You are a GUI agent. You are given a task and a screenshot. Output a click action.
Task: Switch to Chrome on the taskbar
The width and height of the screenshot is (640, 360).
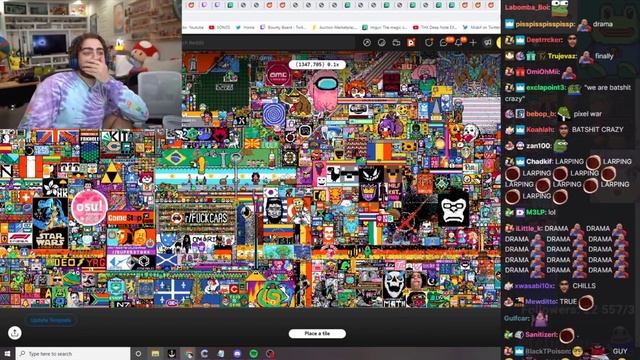[188, 353]
